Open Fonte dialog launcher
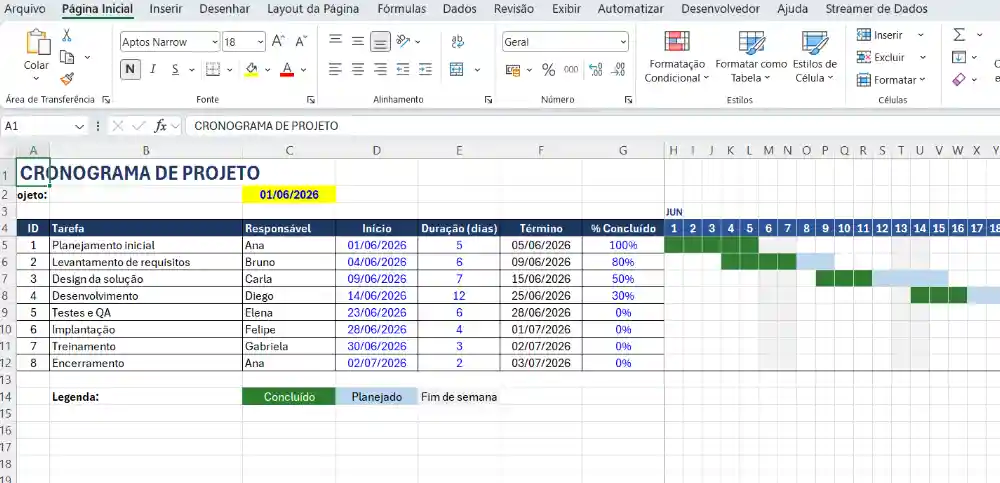Viewport: 1000px width, 483px height. pos(311,100)
